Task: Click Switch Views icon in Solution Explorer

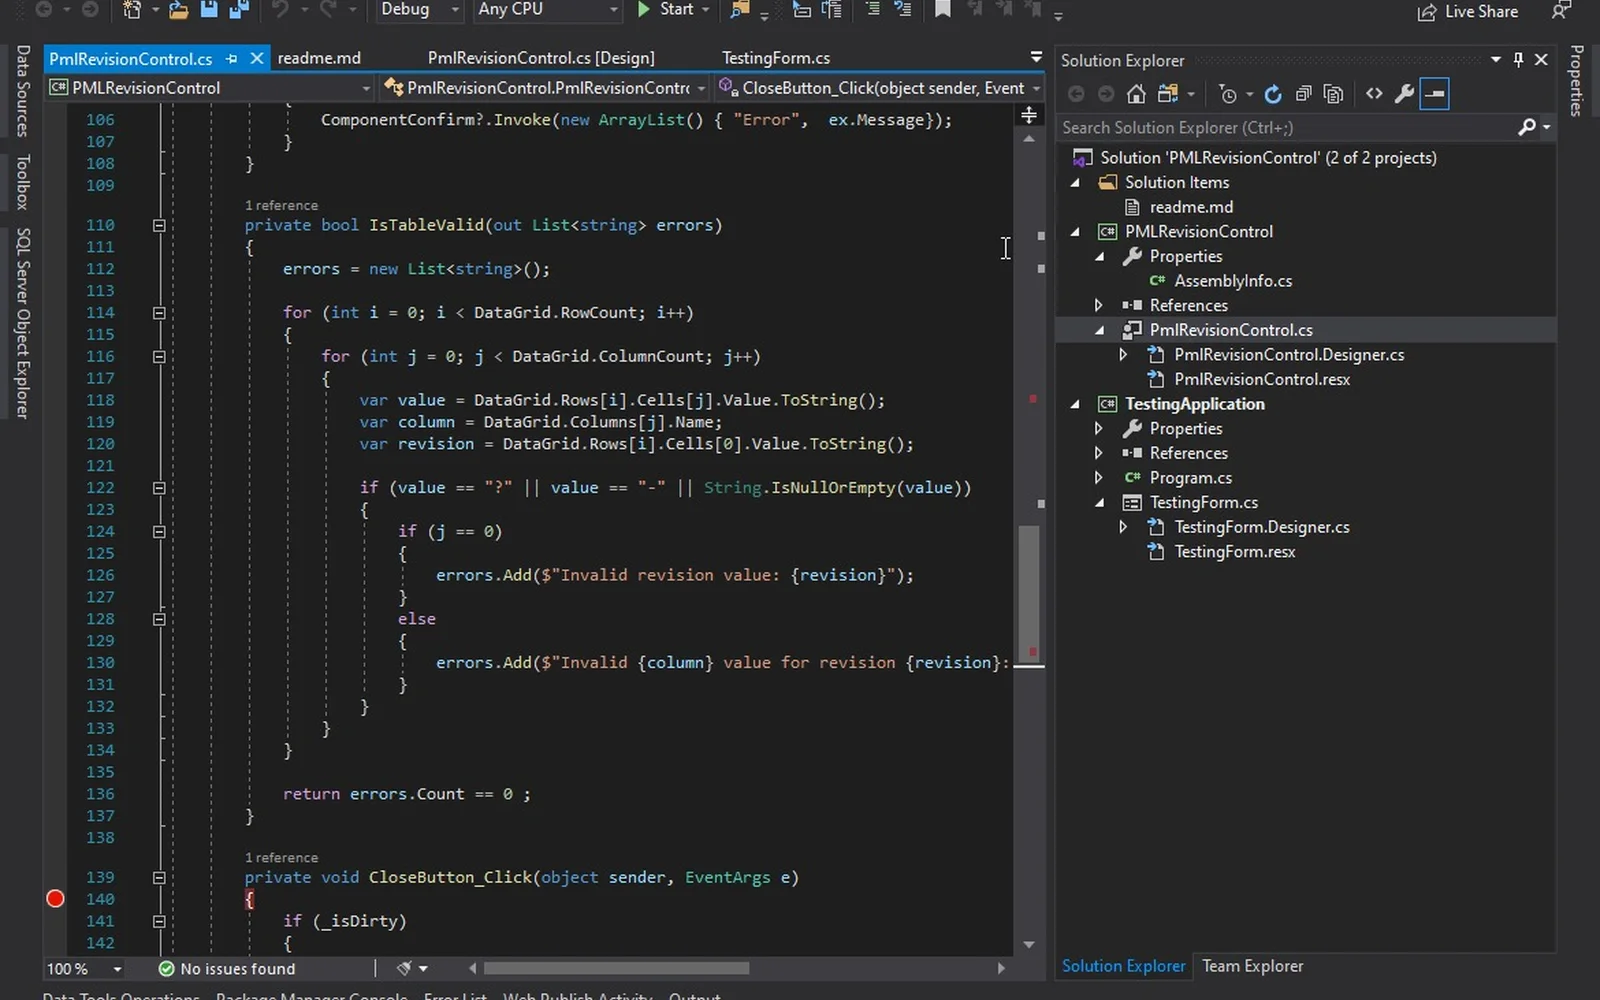Action: tap(1167, 94)
